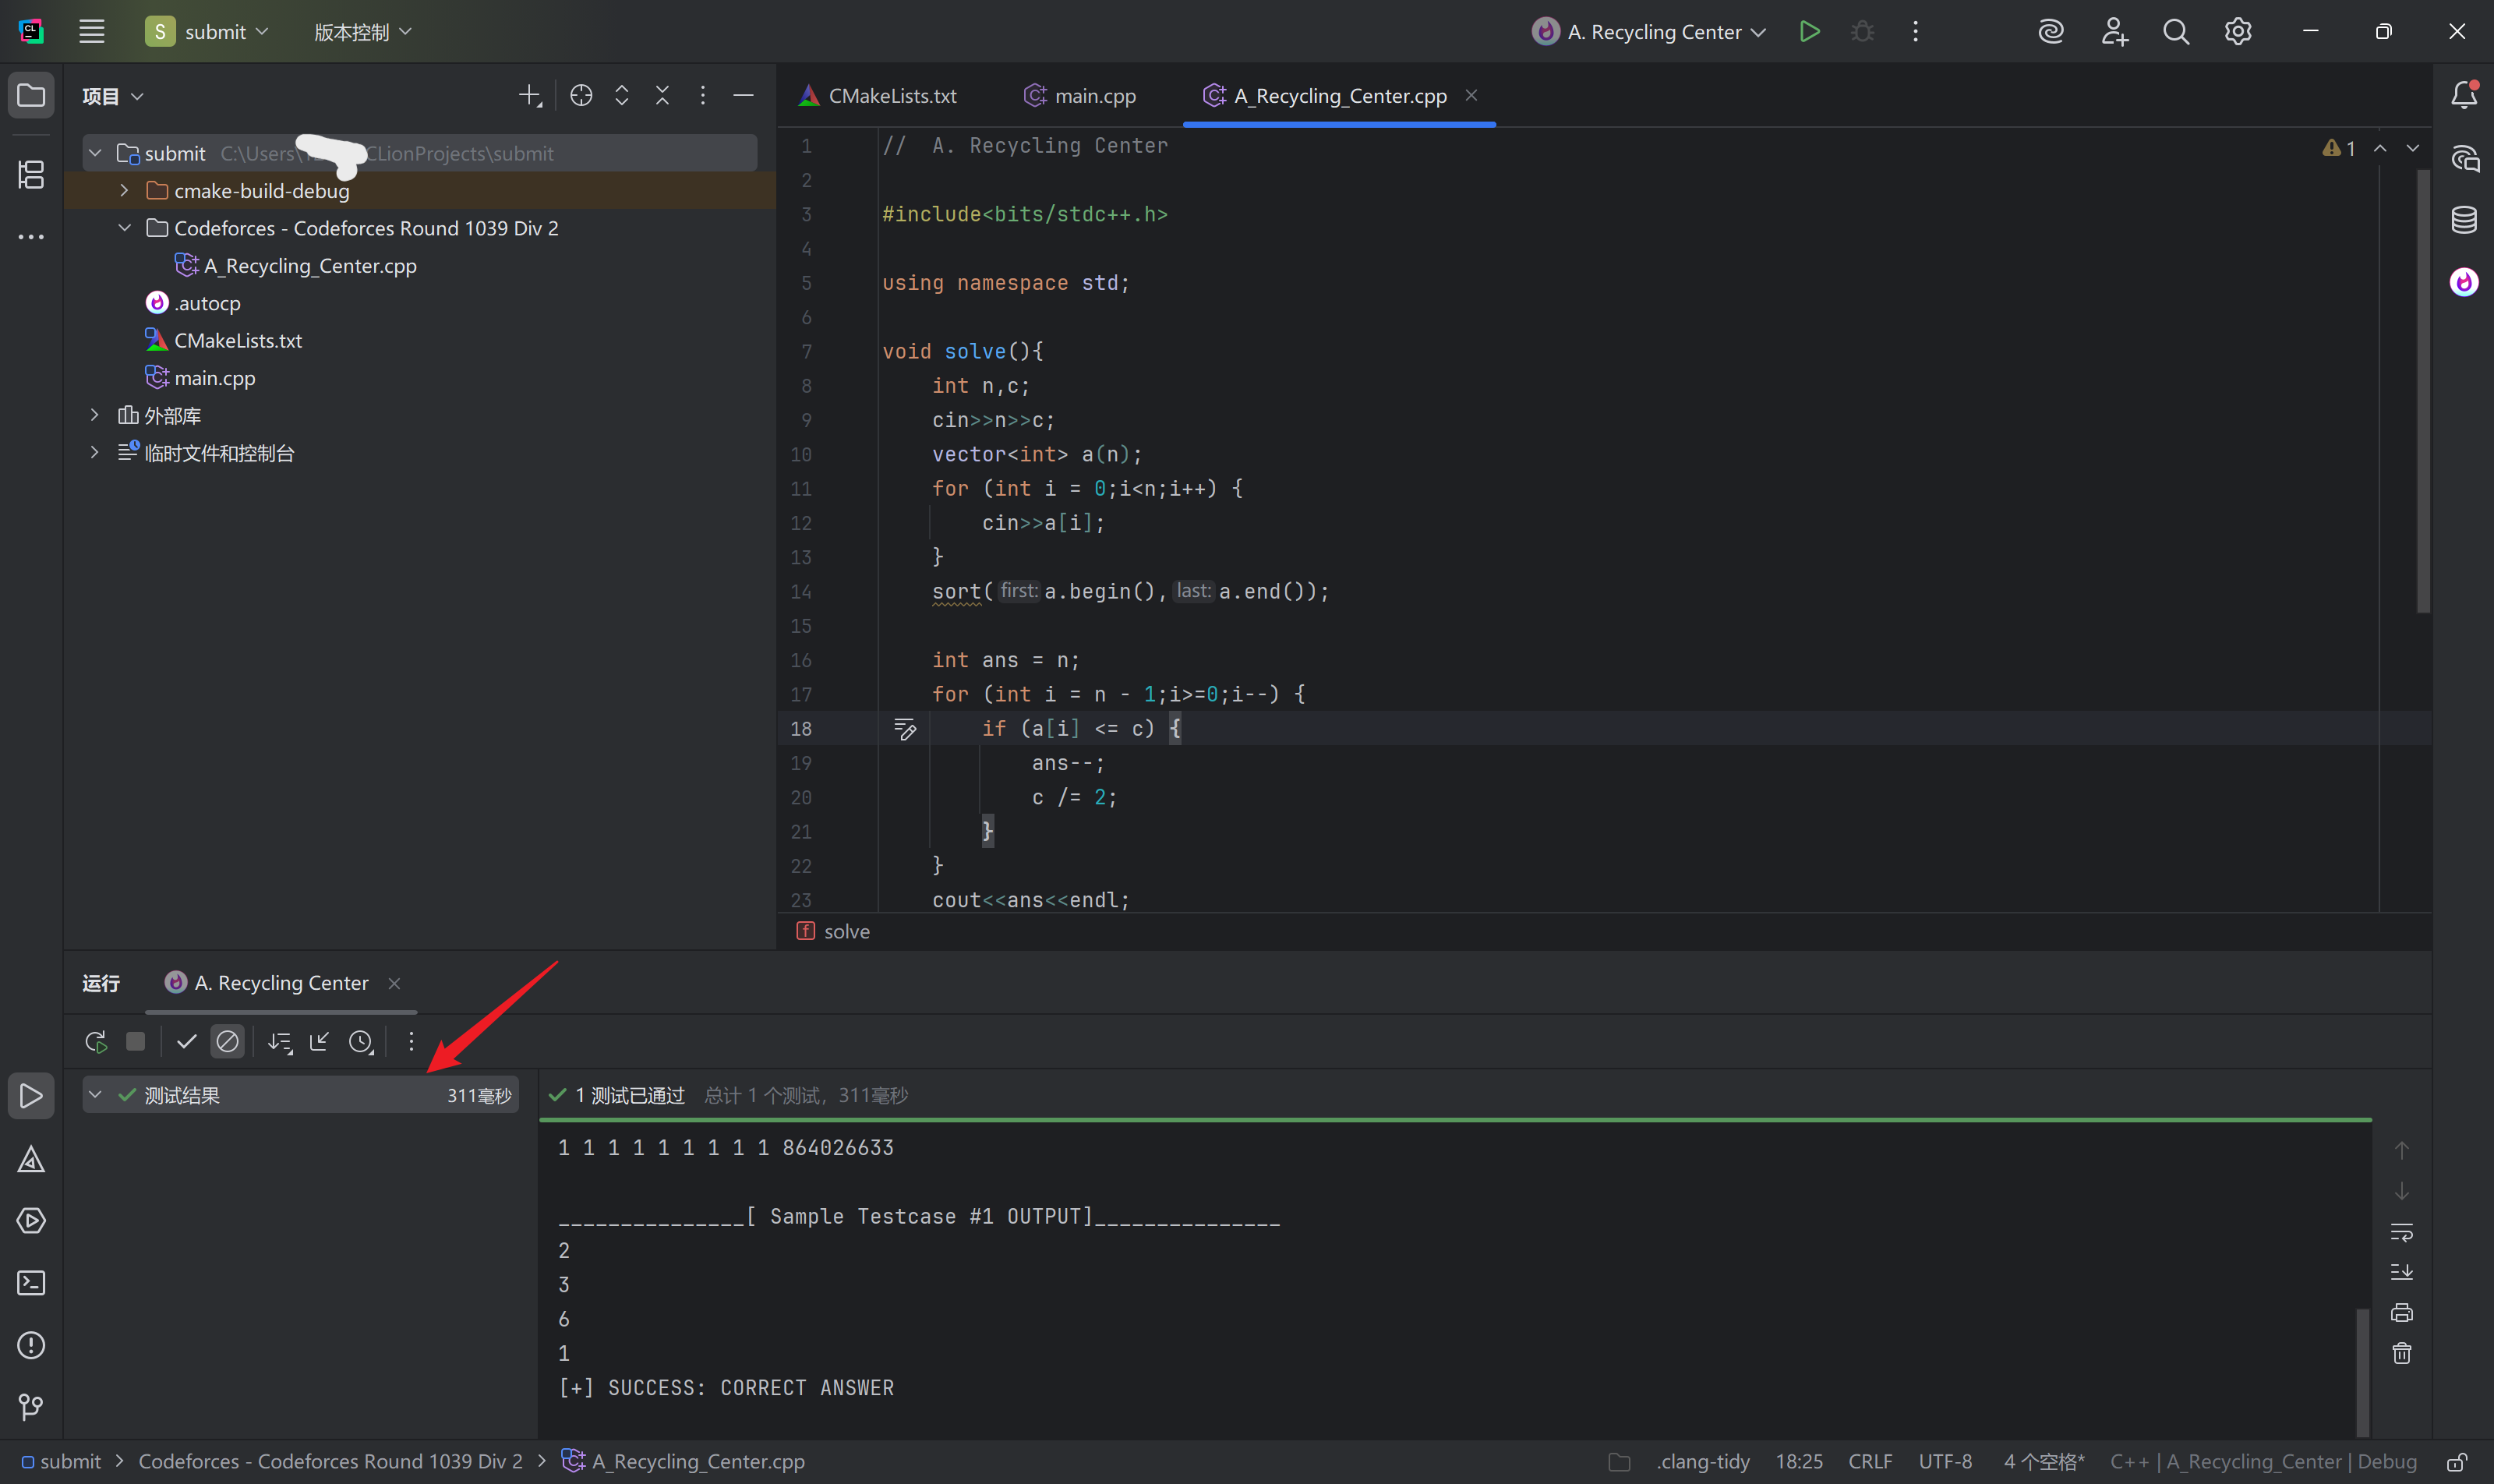Rerun tests with the rerun icon
This screenshot has height=1484, width=2494.
(96, 1042)
